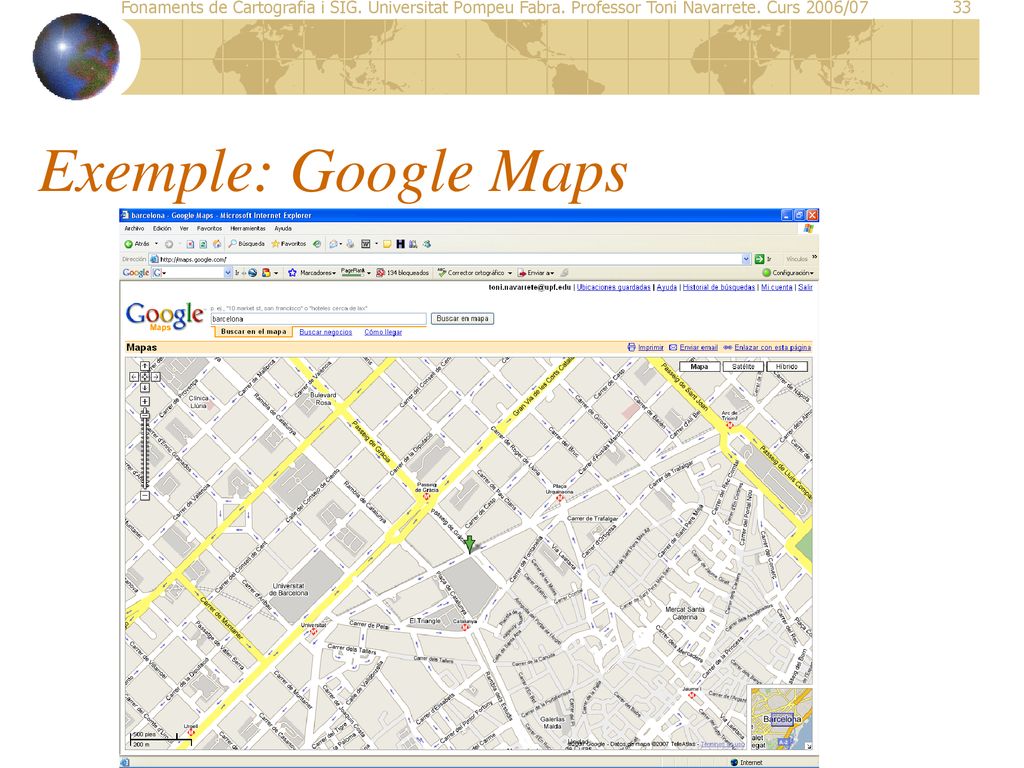This screenshot has height=768, width=1024.
Task: Click the recenter map button between arrows
Action: pos(145,377)
